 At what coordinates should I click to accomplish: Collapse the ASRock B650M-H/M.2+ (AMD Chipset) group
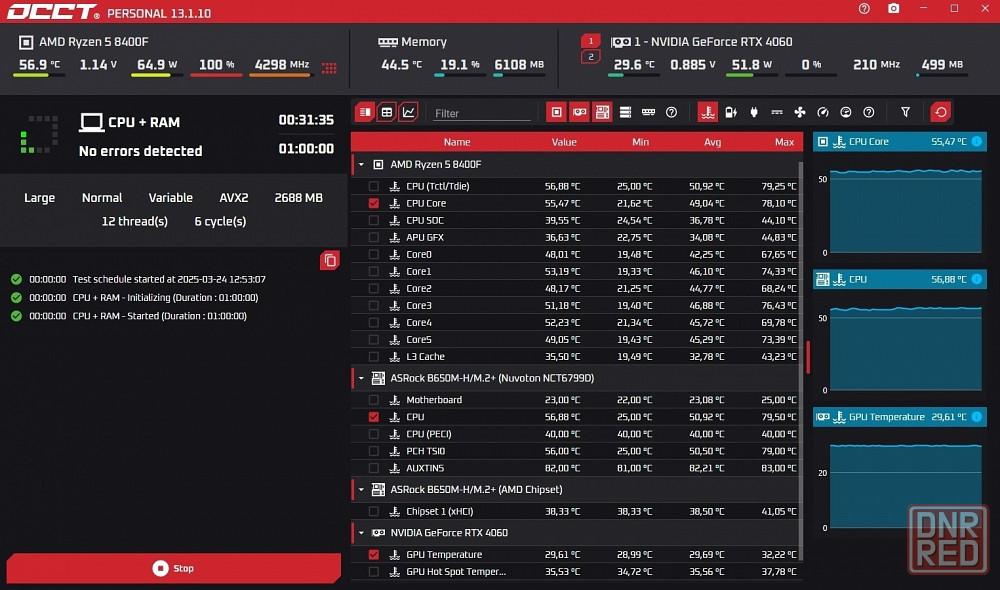[x=362, y=490]
